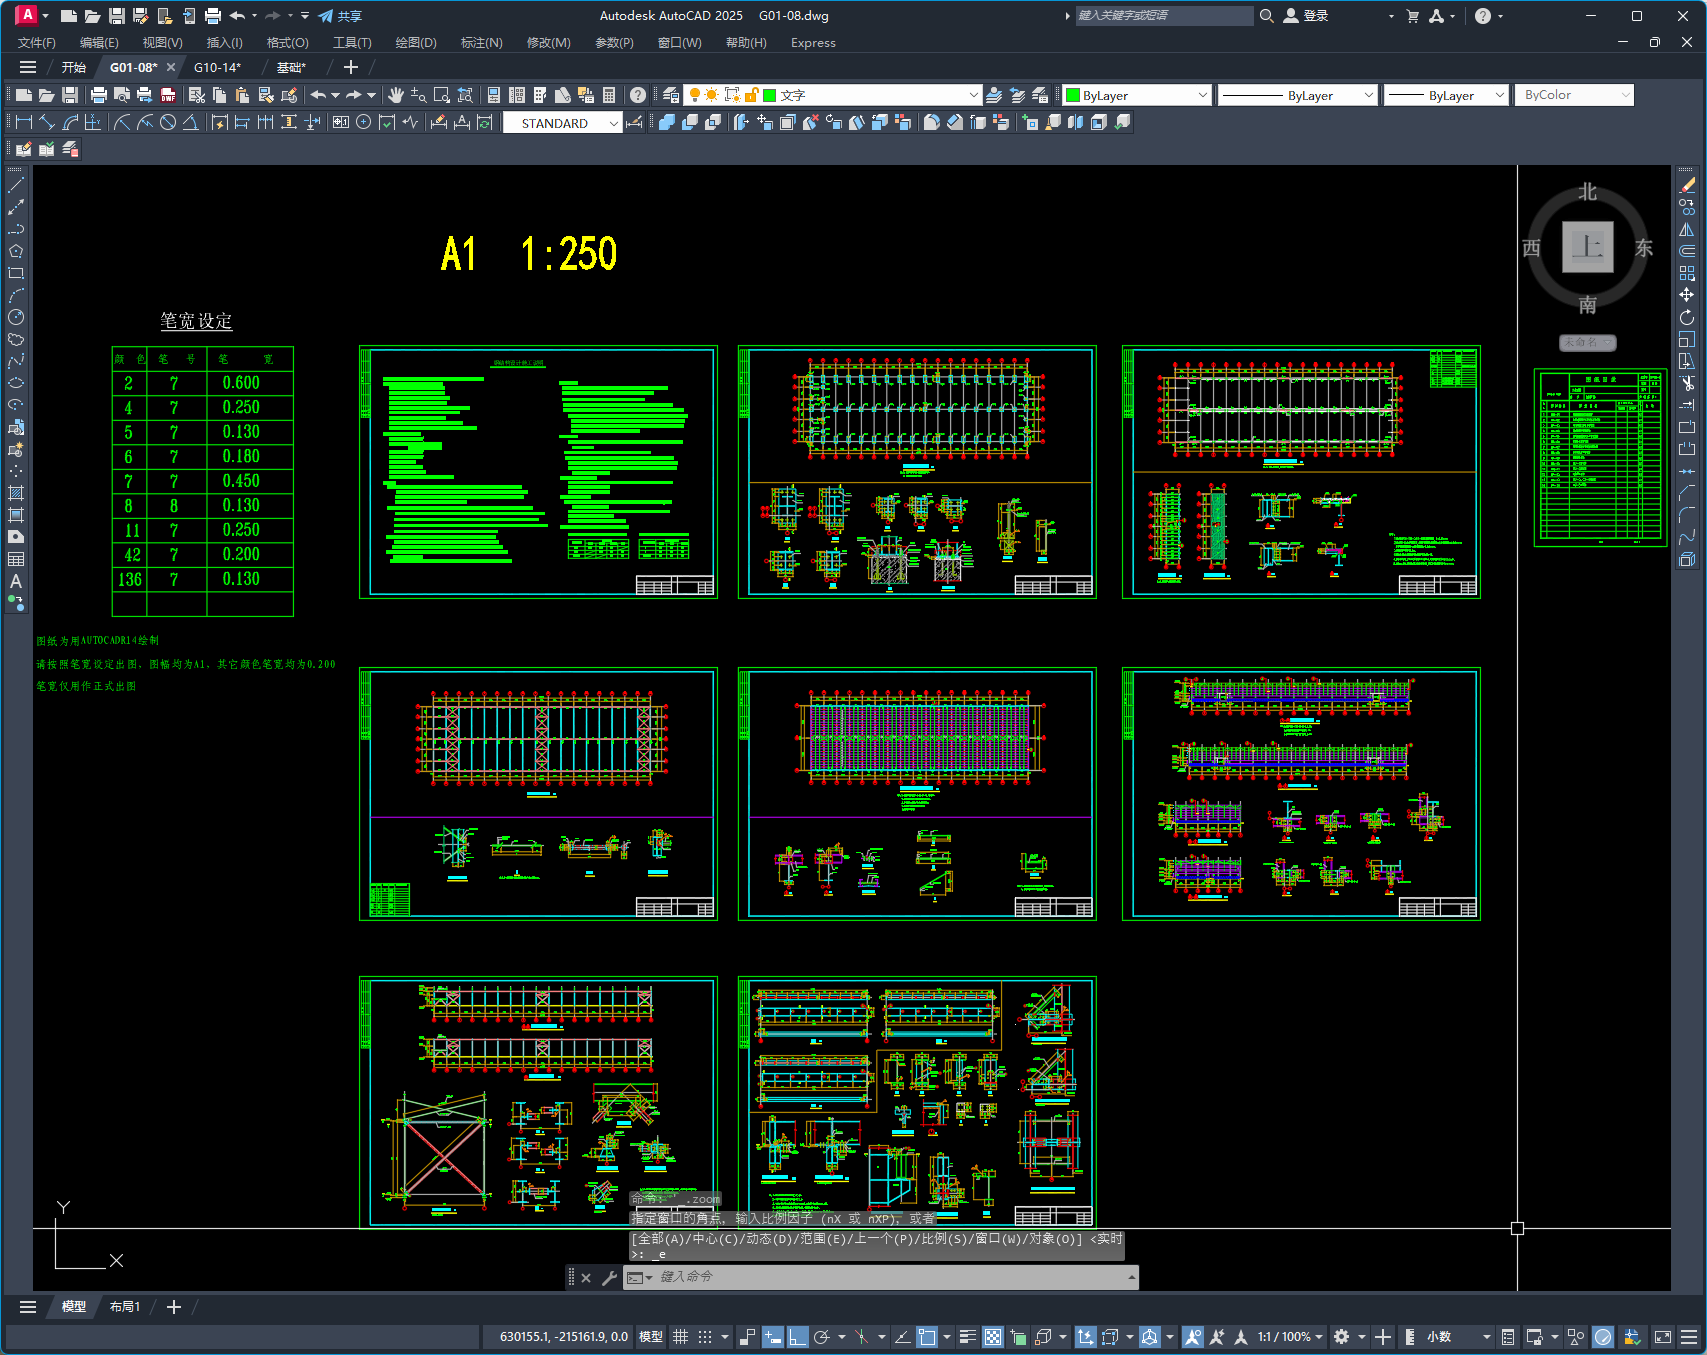Click the Help question mark toolbar icon

pyautogui.click(x=638, y=95)
